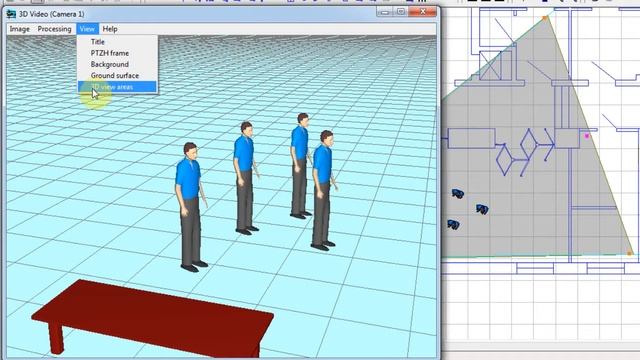640x360 pixels.
Task: Choose Ground surface menu entry
Action: tap(117, 76)
